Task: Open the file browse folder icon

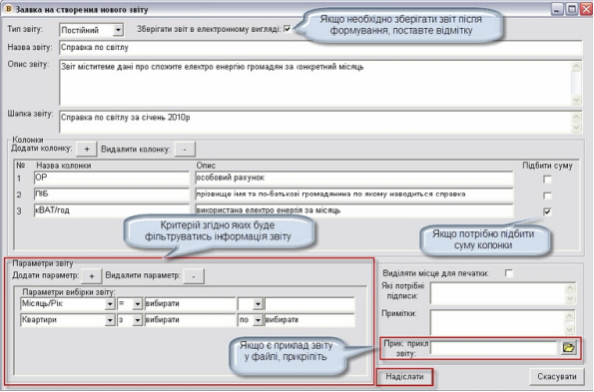Action: coord(568,347)
